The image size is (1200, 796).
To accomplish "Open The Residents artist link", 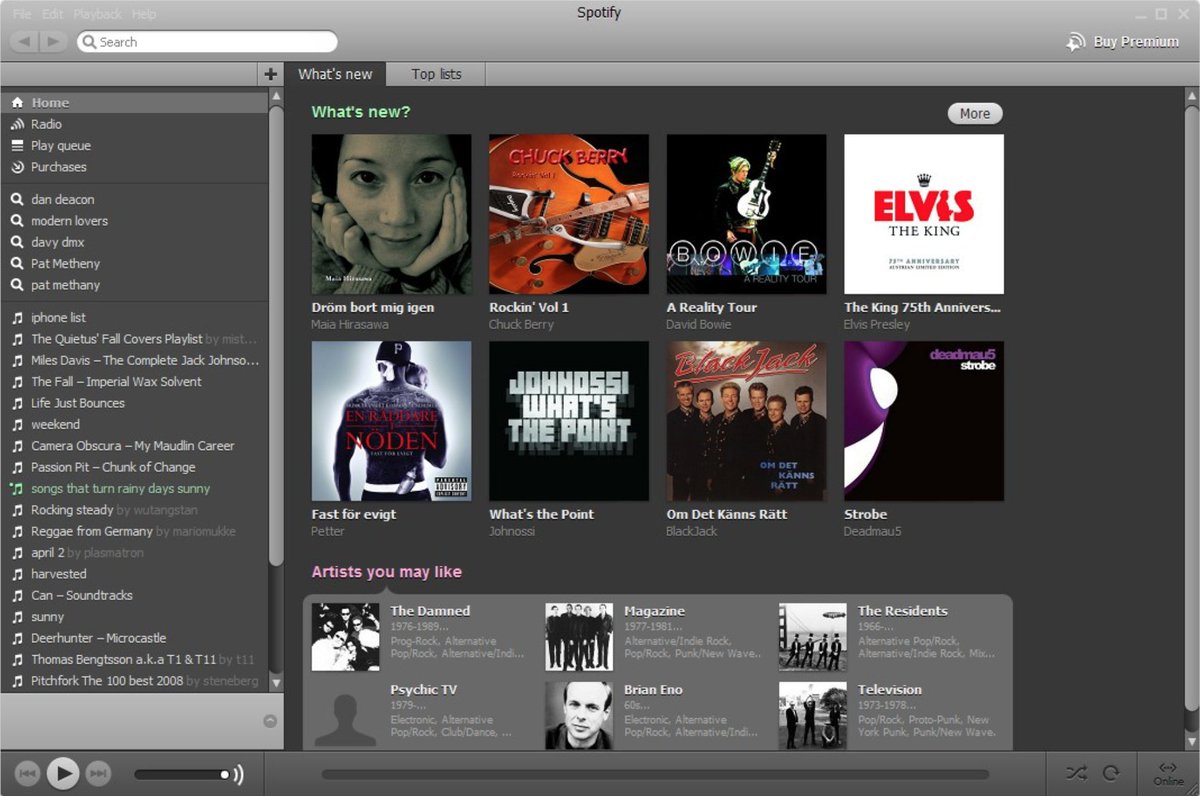I will point(902,611).
